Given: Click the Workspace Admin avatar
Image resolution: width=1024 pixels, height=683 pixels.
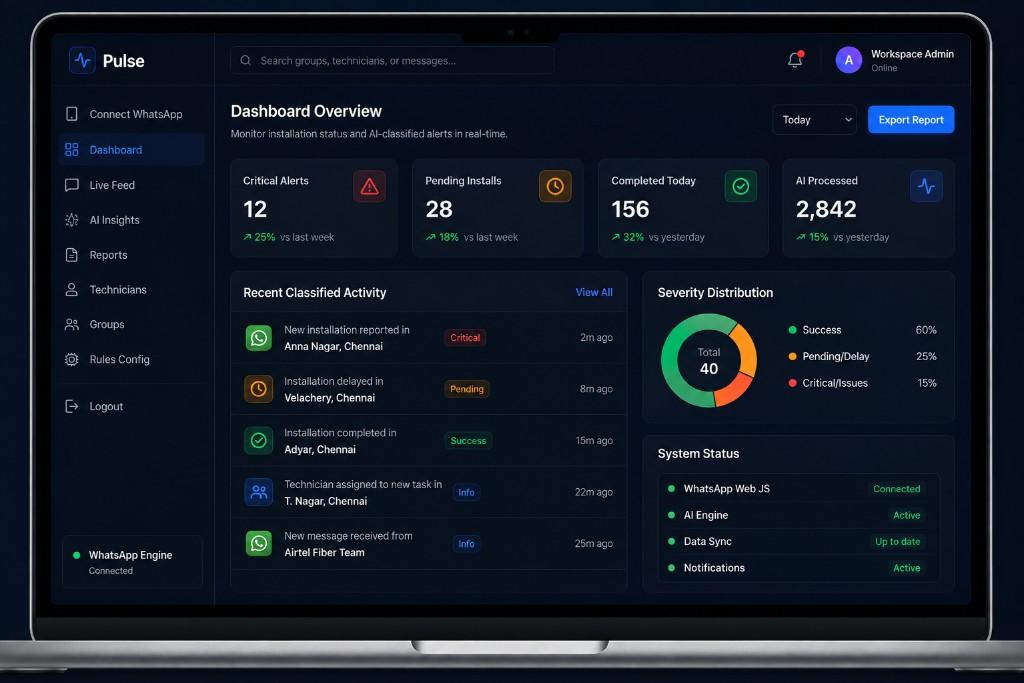Looking at the screenshot, I should point(848,60).
